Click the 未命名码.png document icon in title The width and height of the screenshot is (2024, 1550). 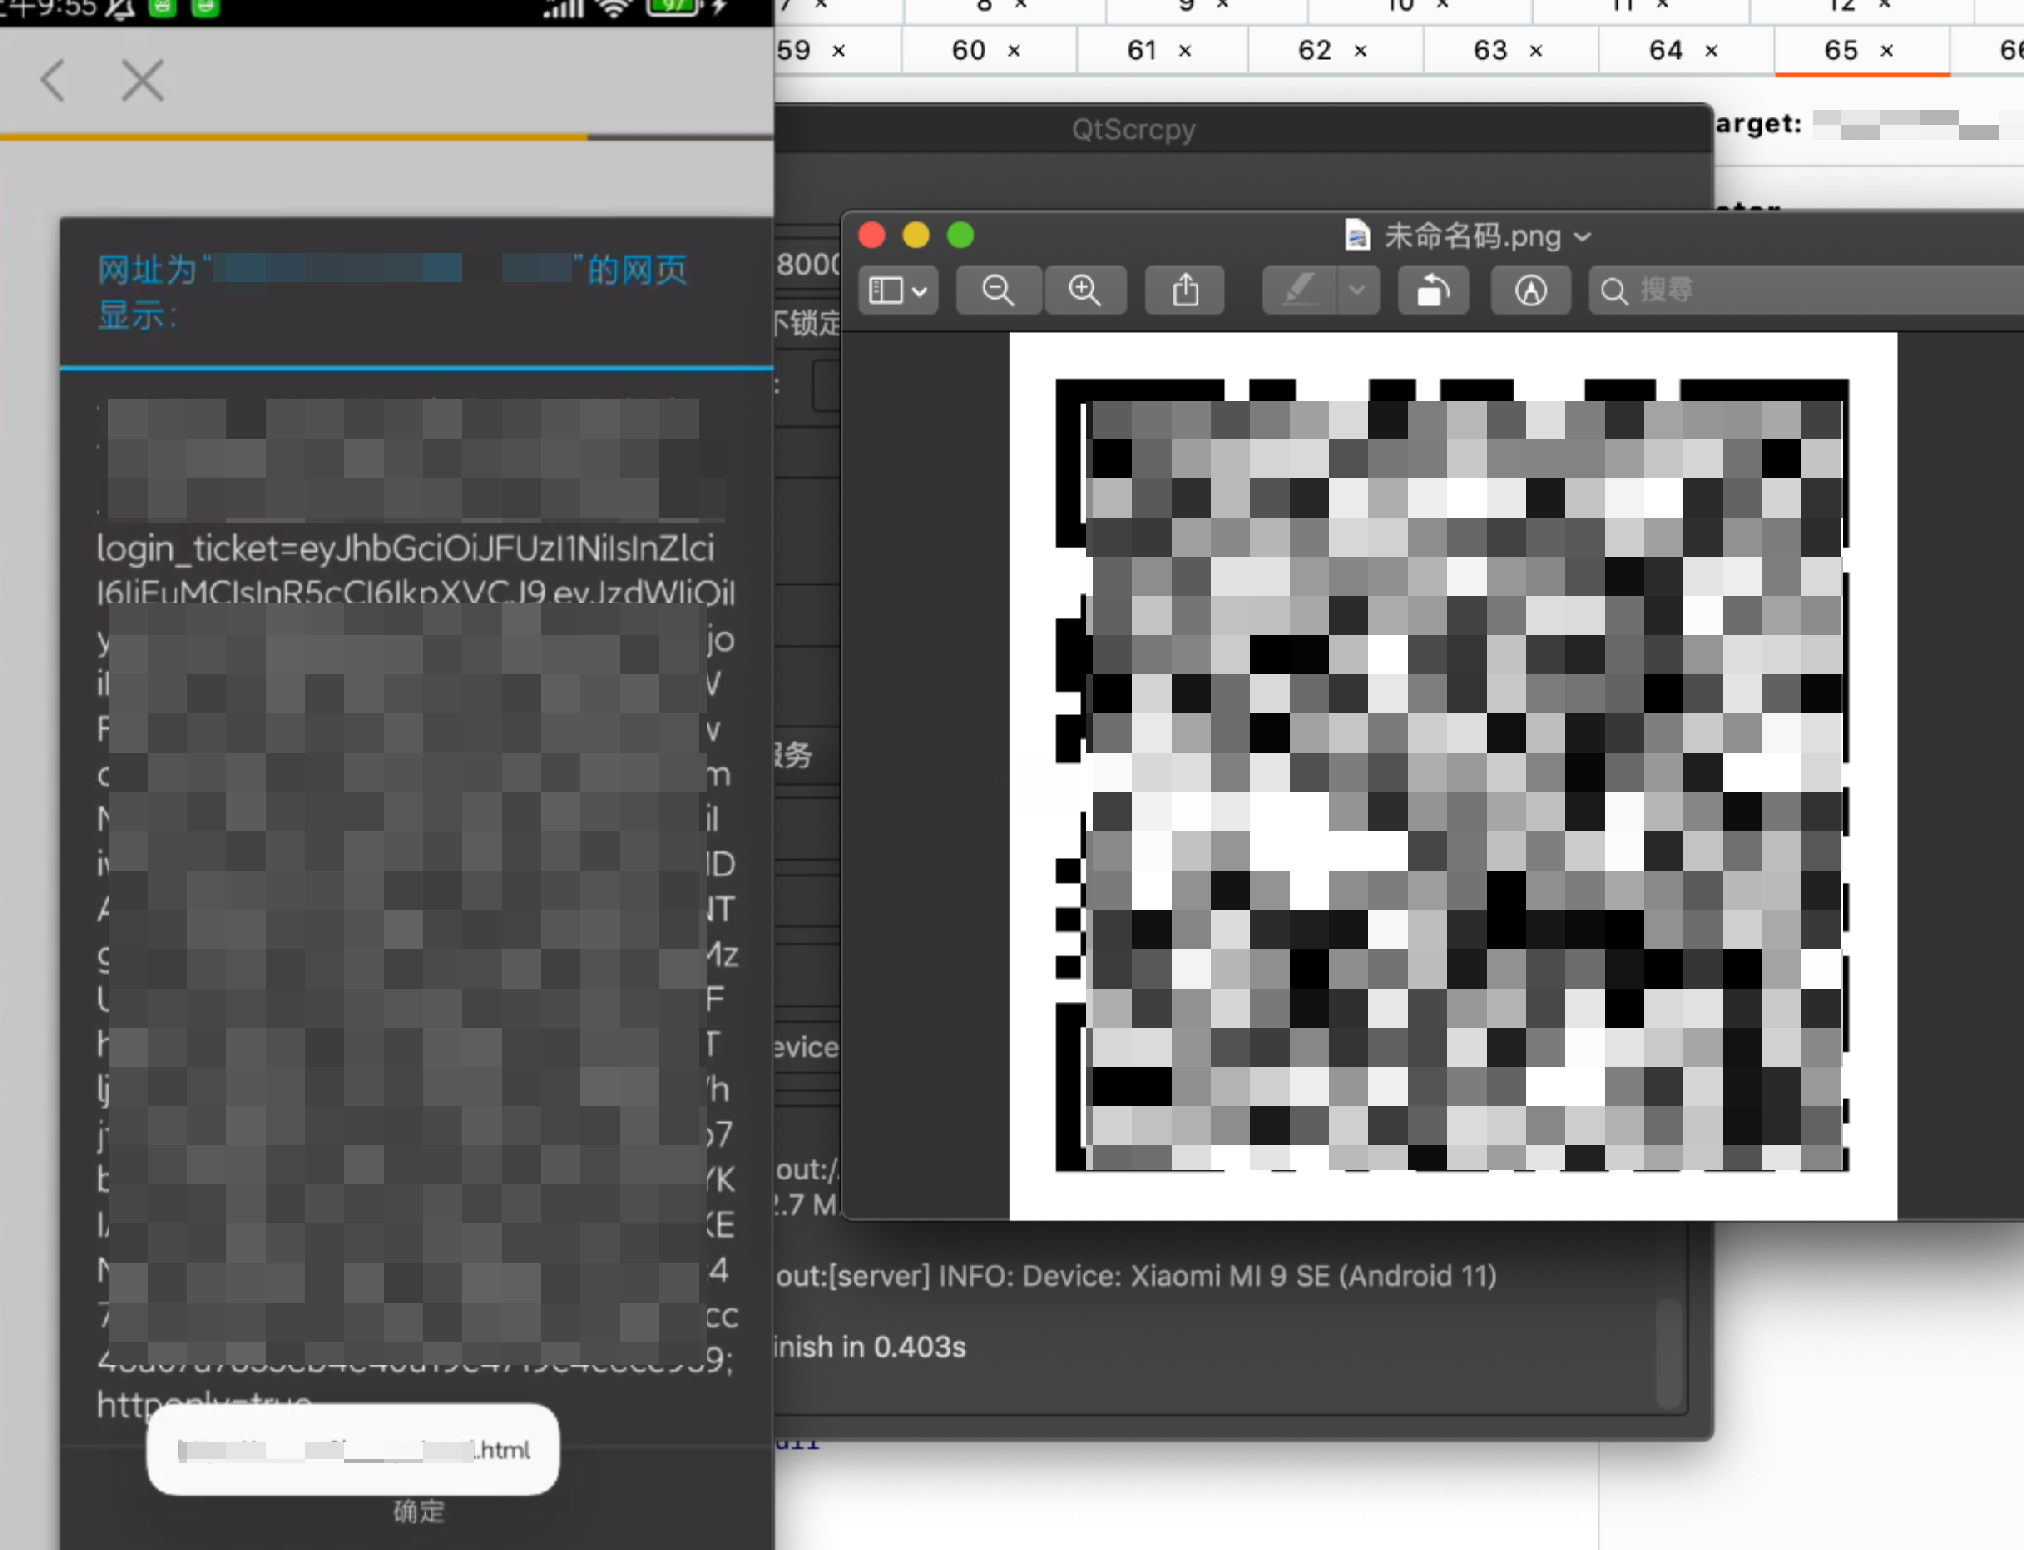(1357, 236)
